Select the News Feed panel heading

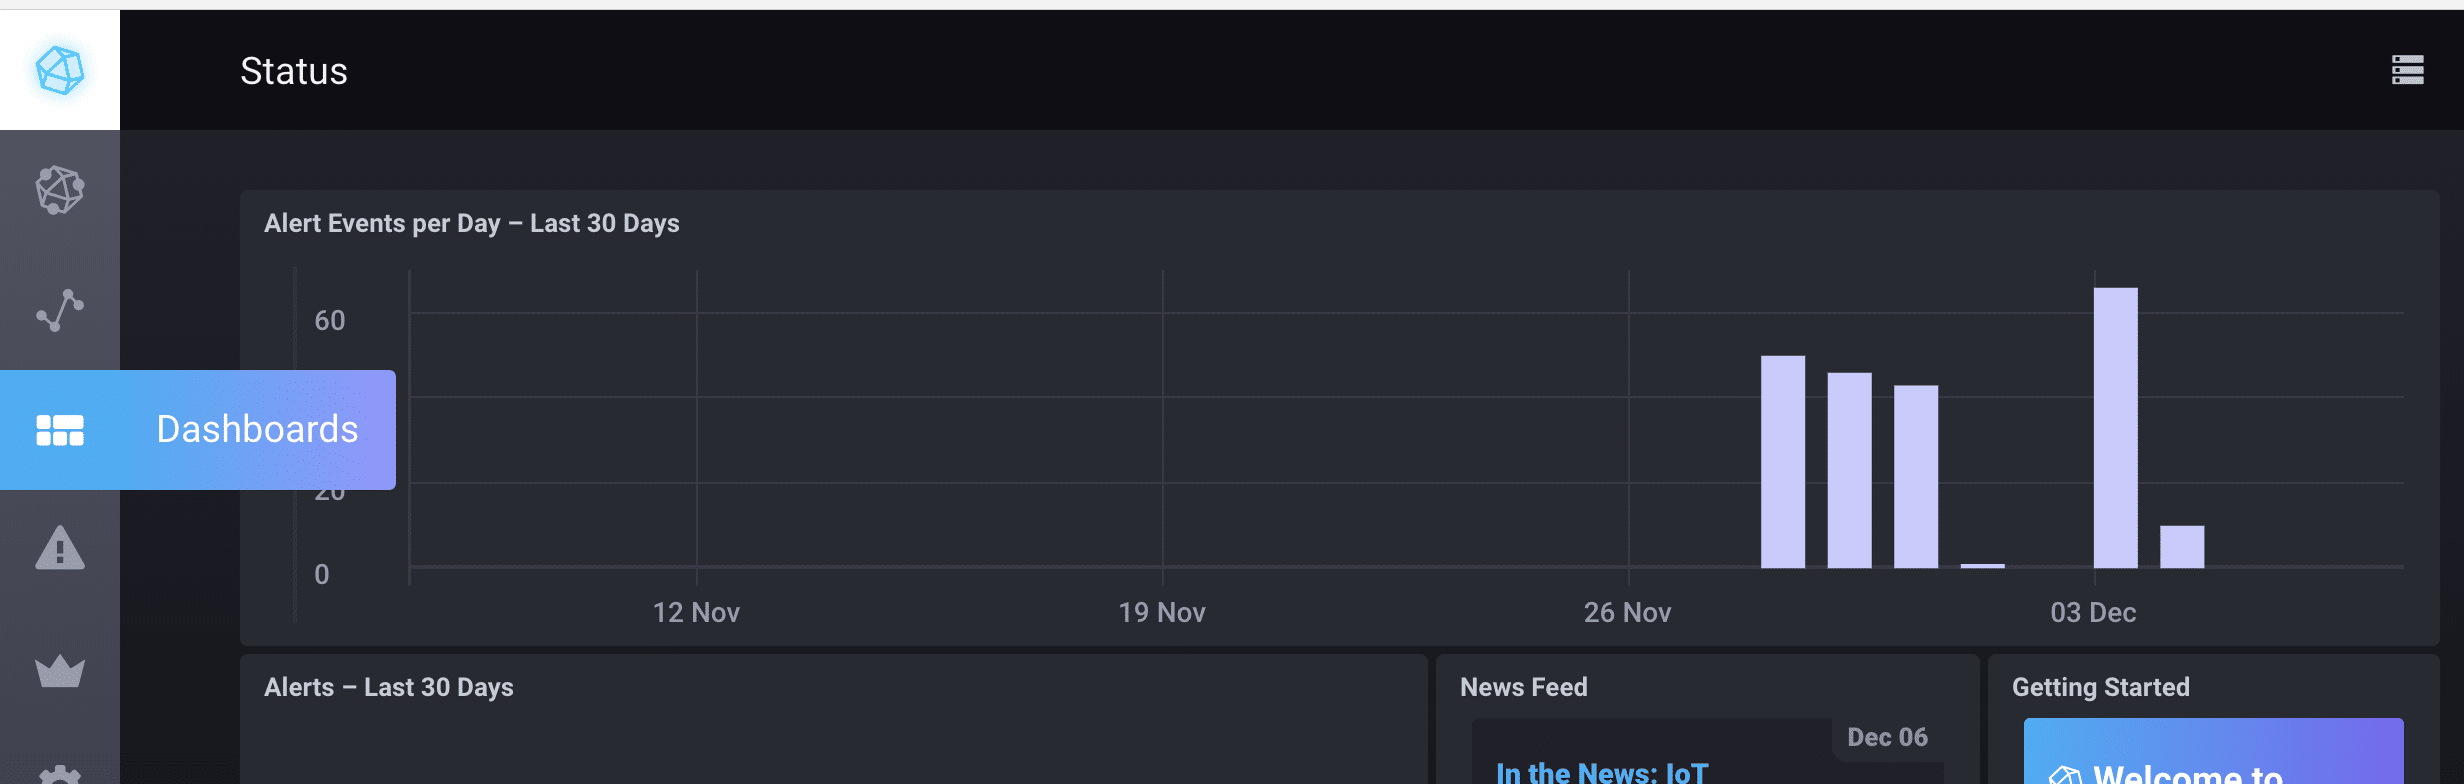1523,687
